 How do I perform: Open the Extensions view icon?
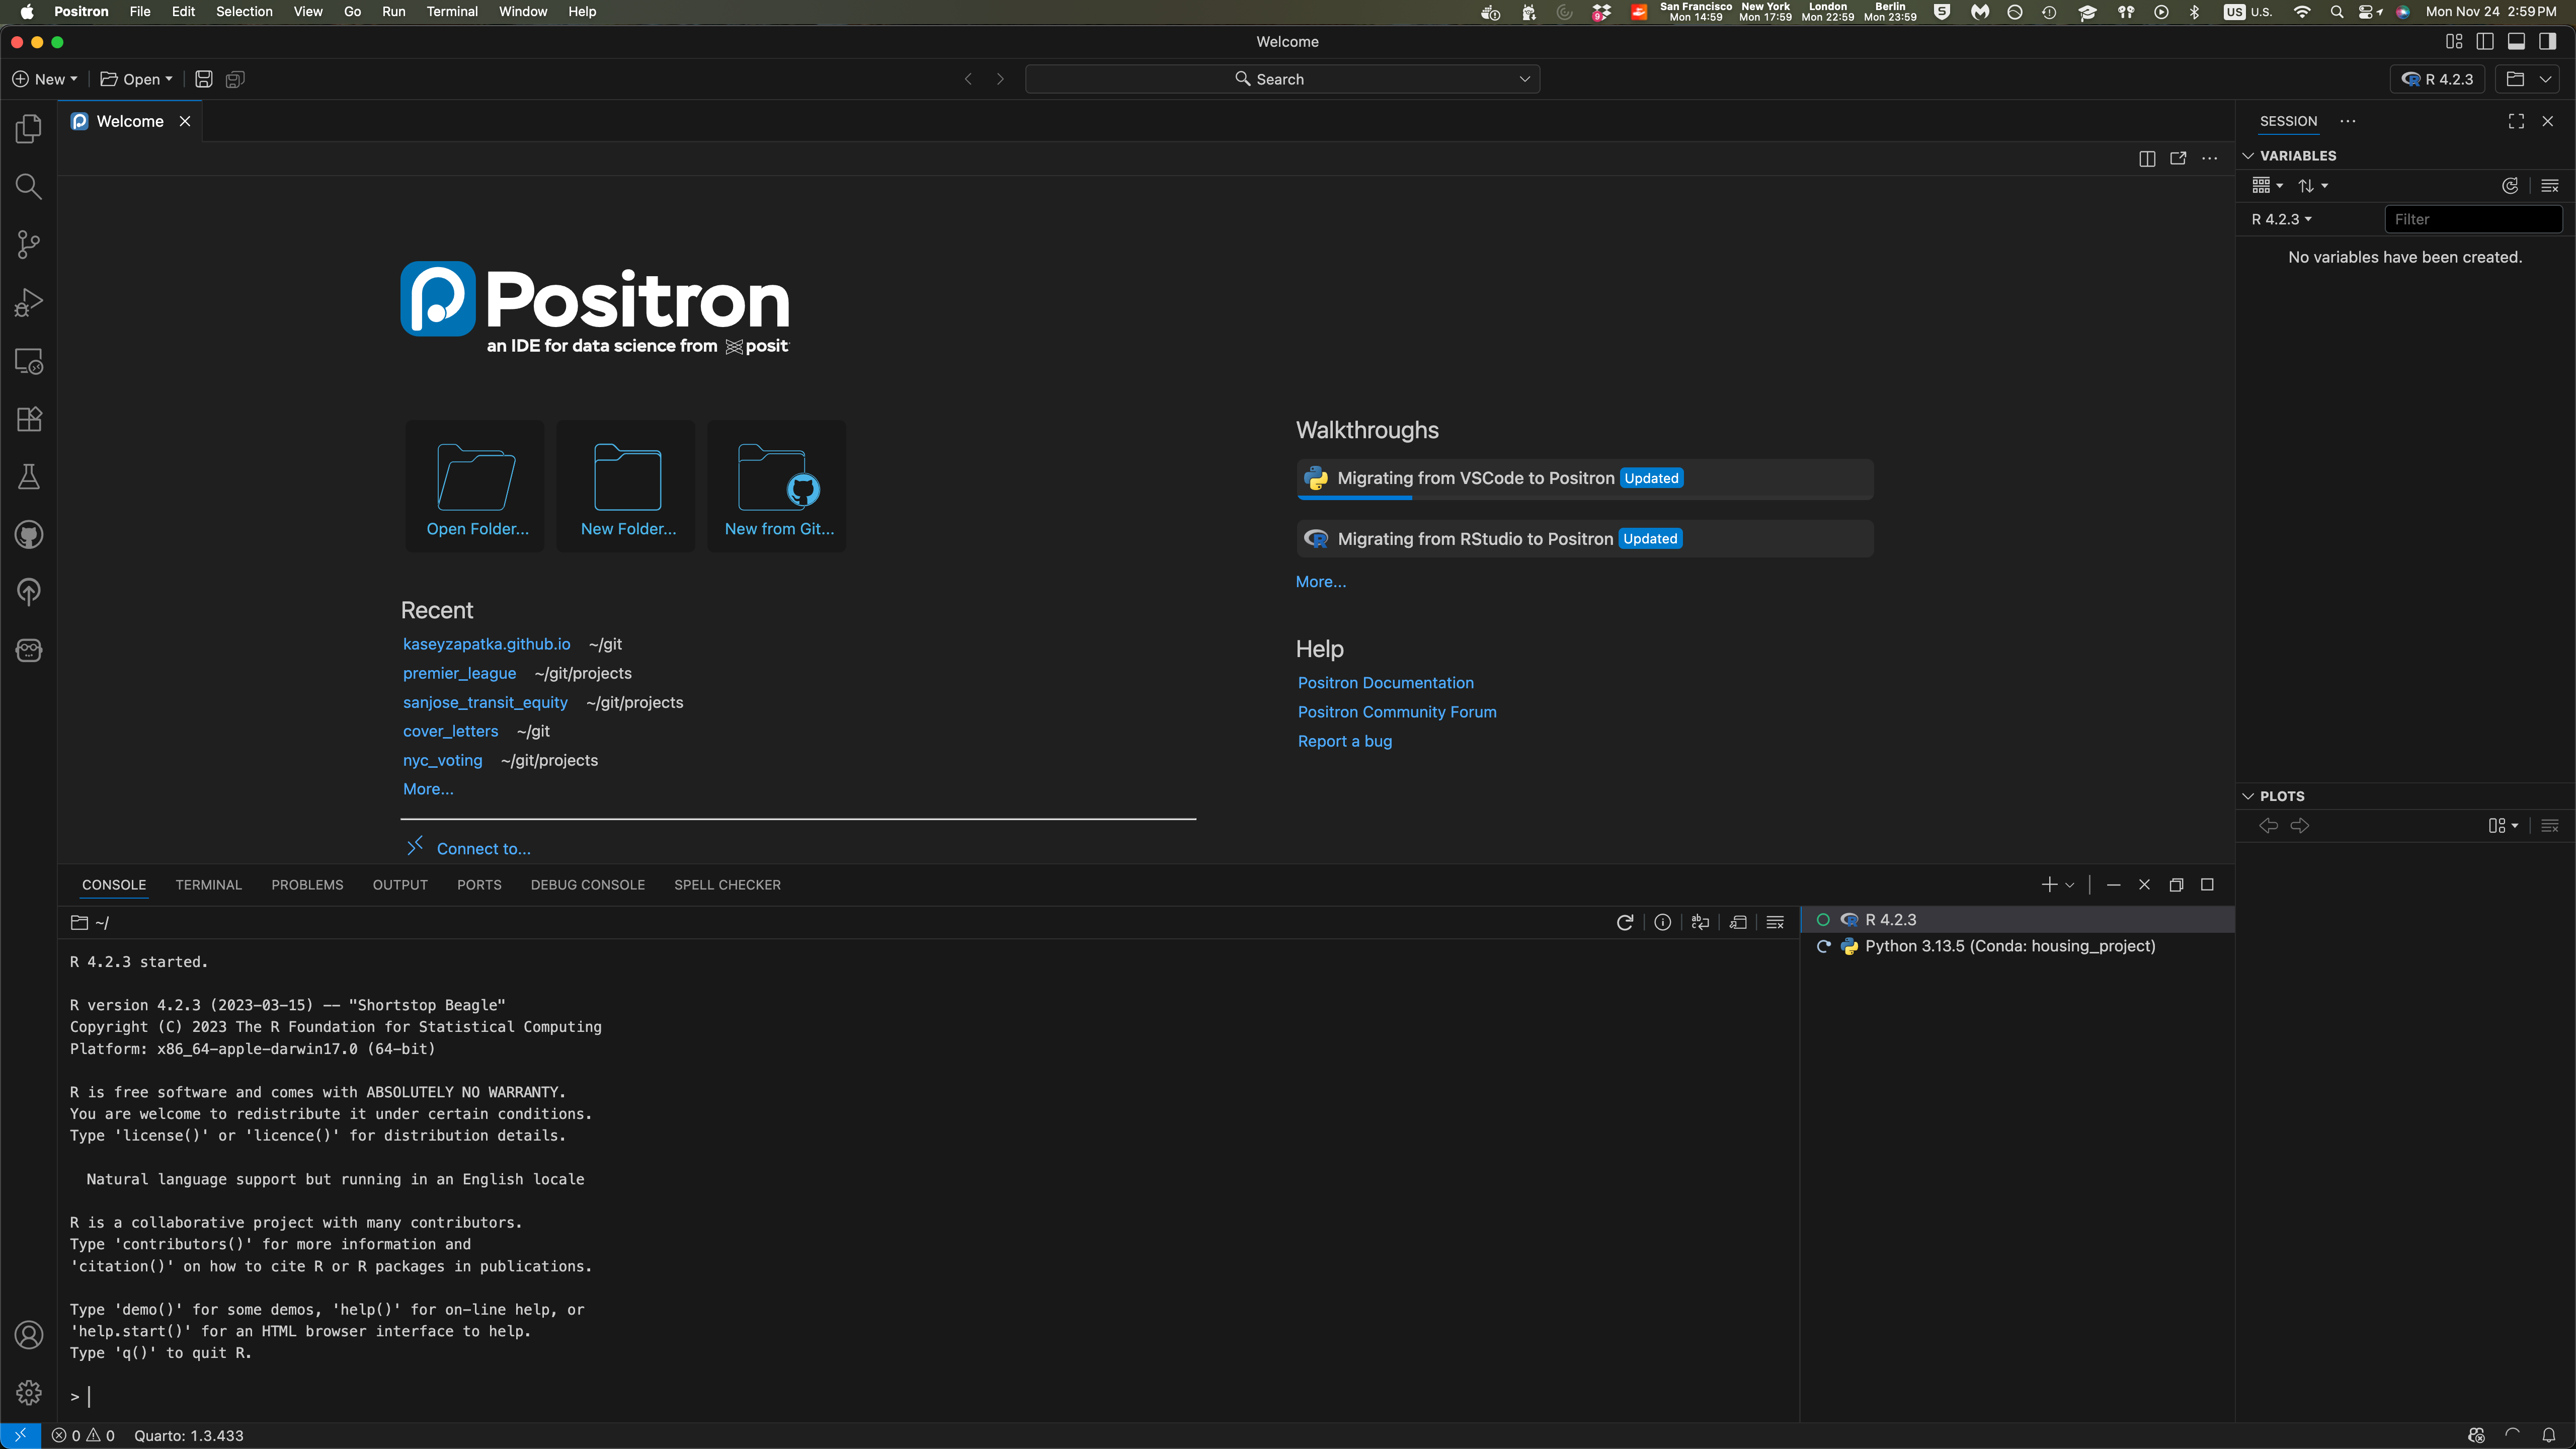click(x=28, y=419)
